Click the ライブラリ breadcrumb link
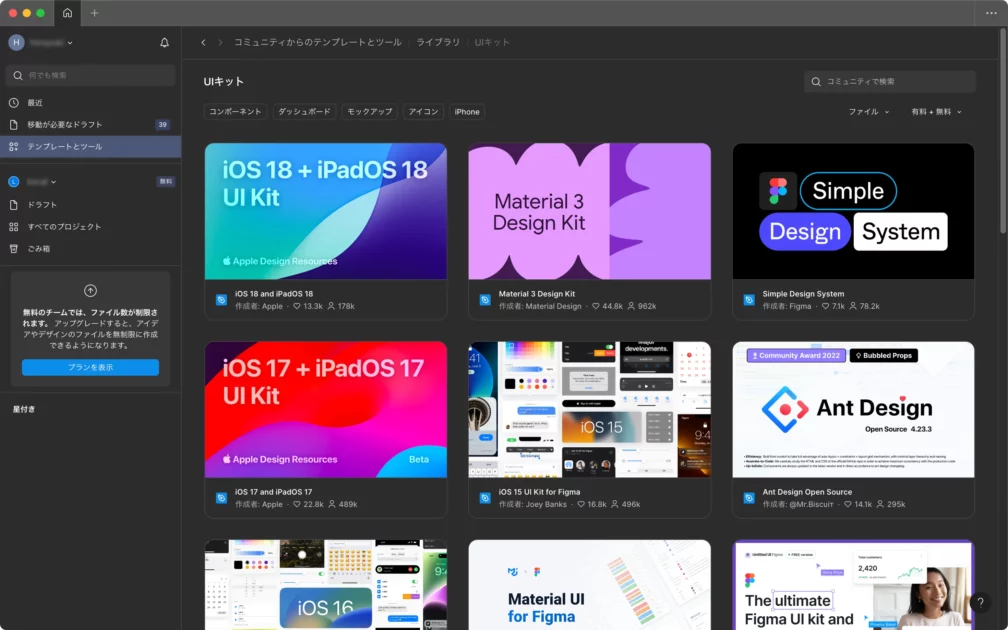 point(438,42)
